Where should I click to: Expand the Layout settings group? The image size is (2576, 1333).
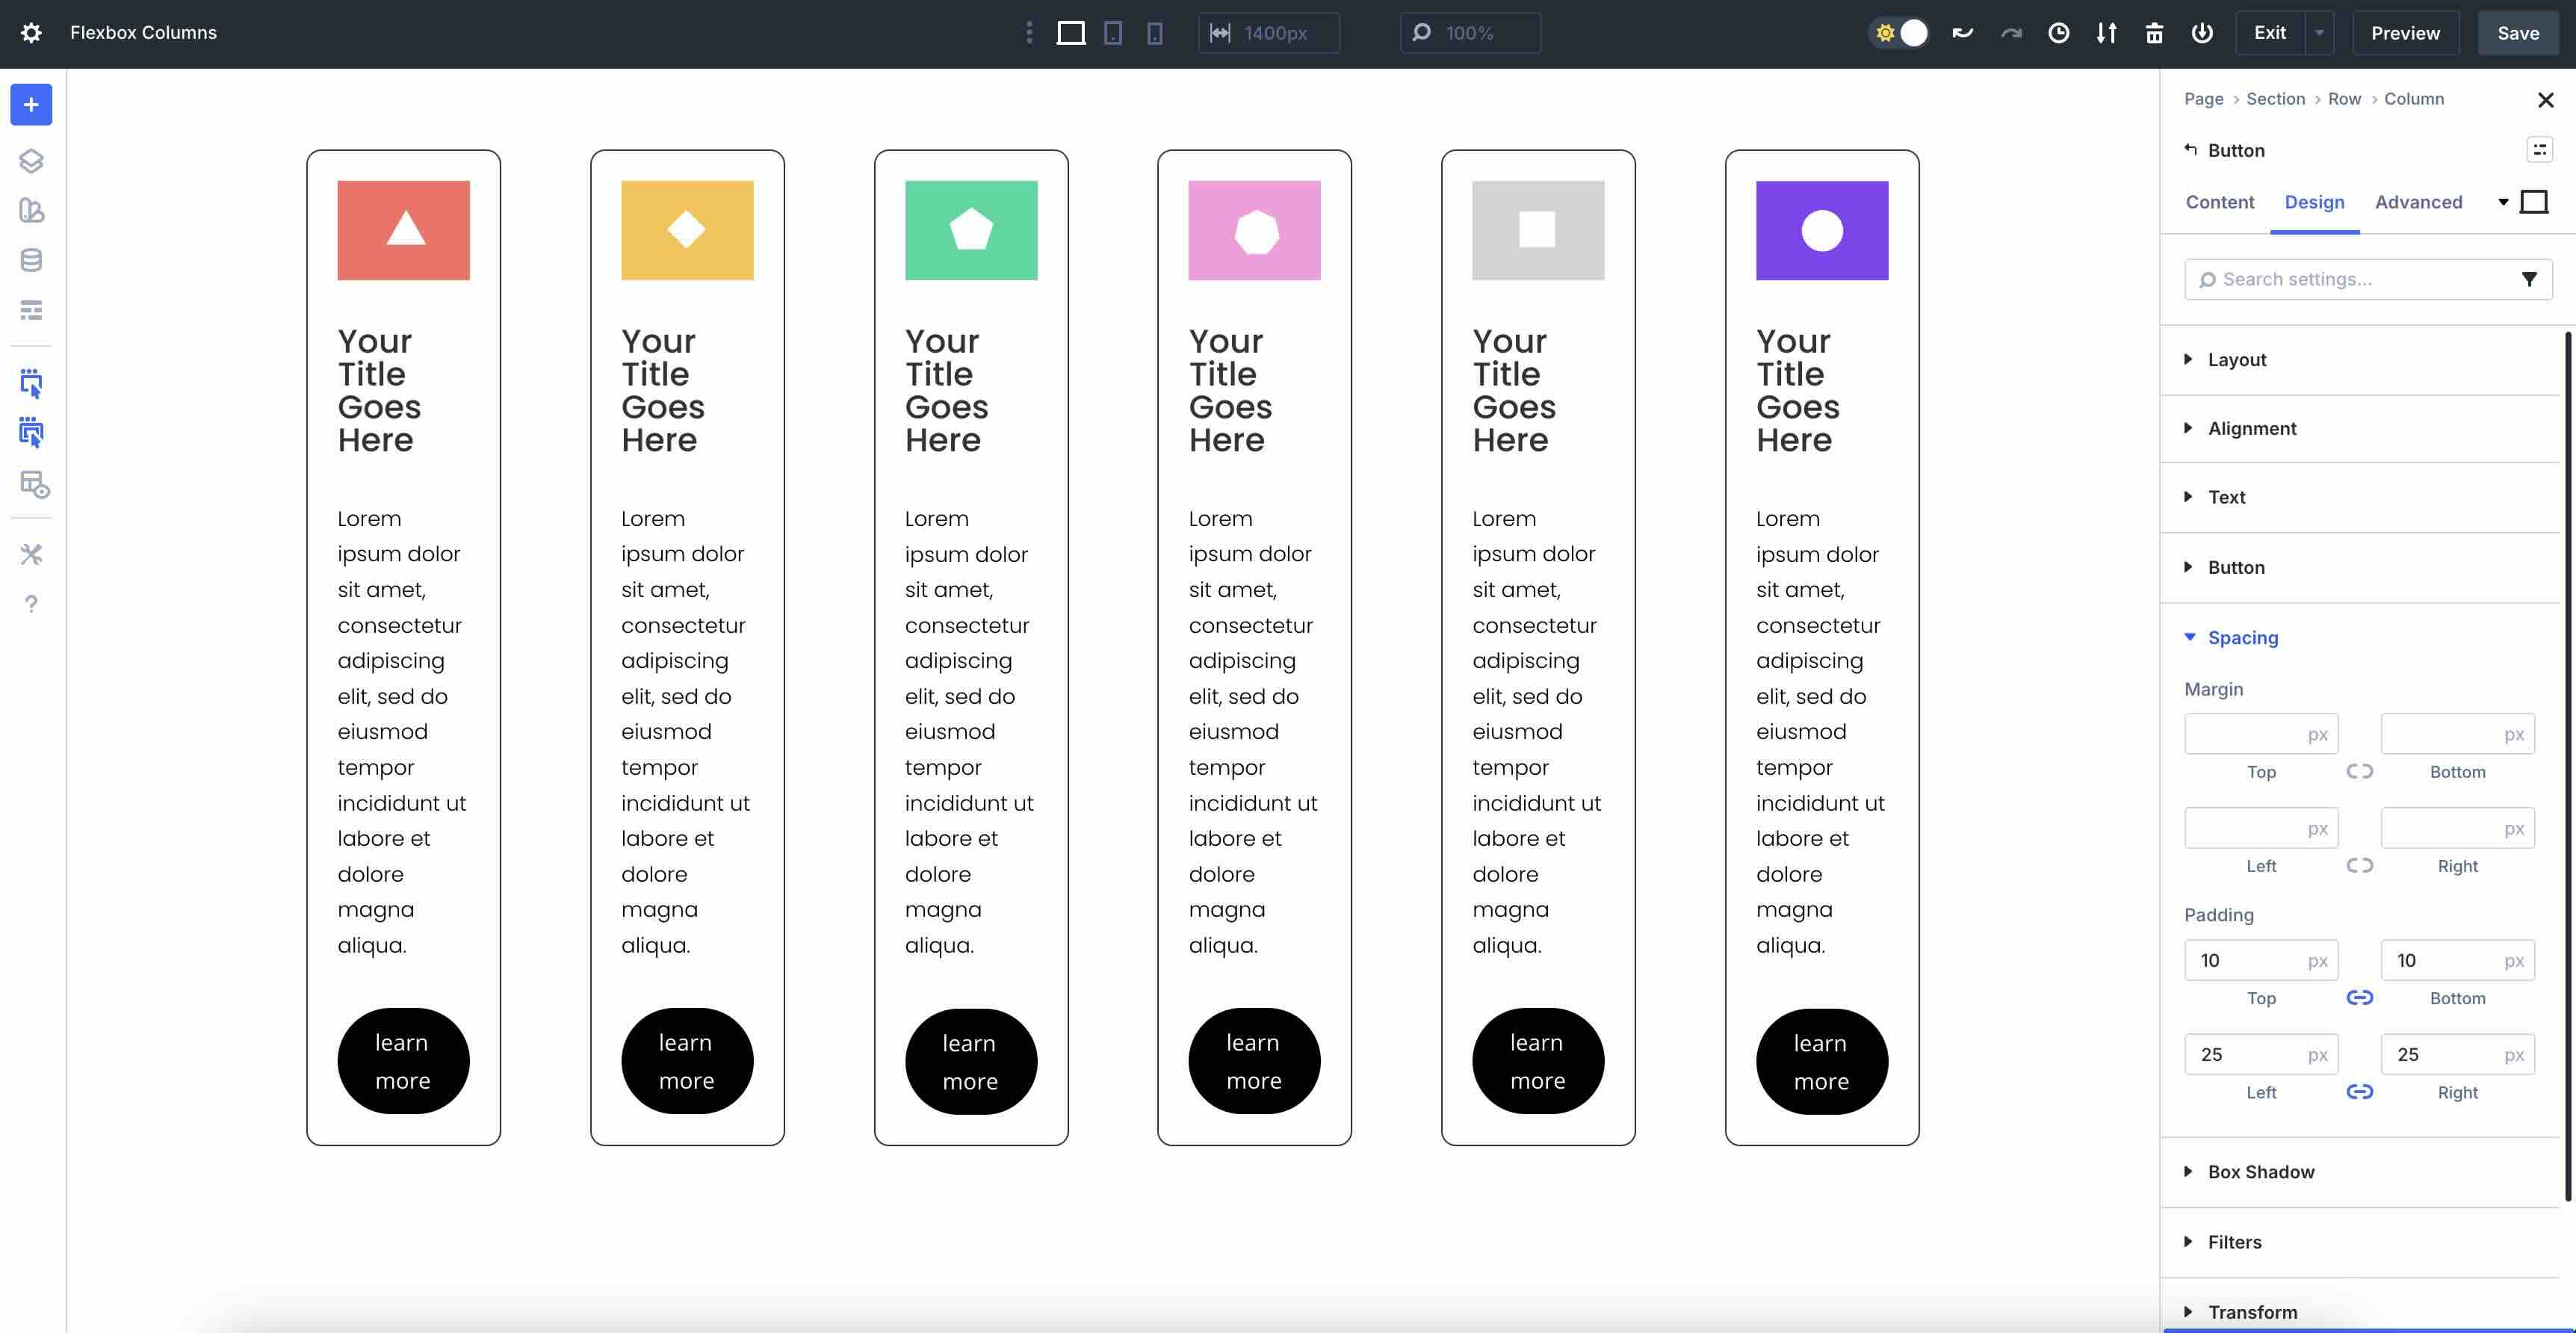(x=2236, y=359)
